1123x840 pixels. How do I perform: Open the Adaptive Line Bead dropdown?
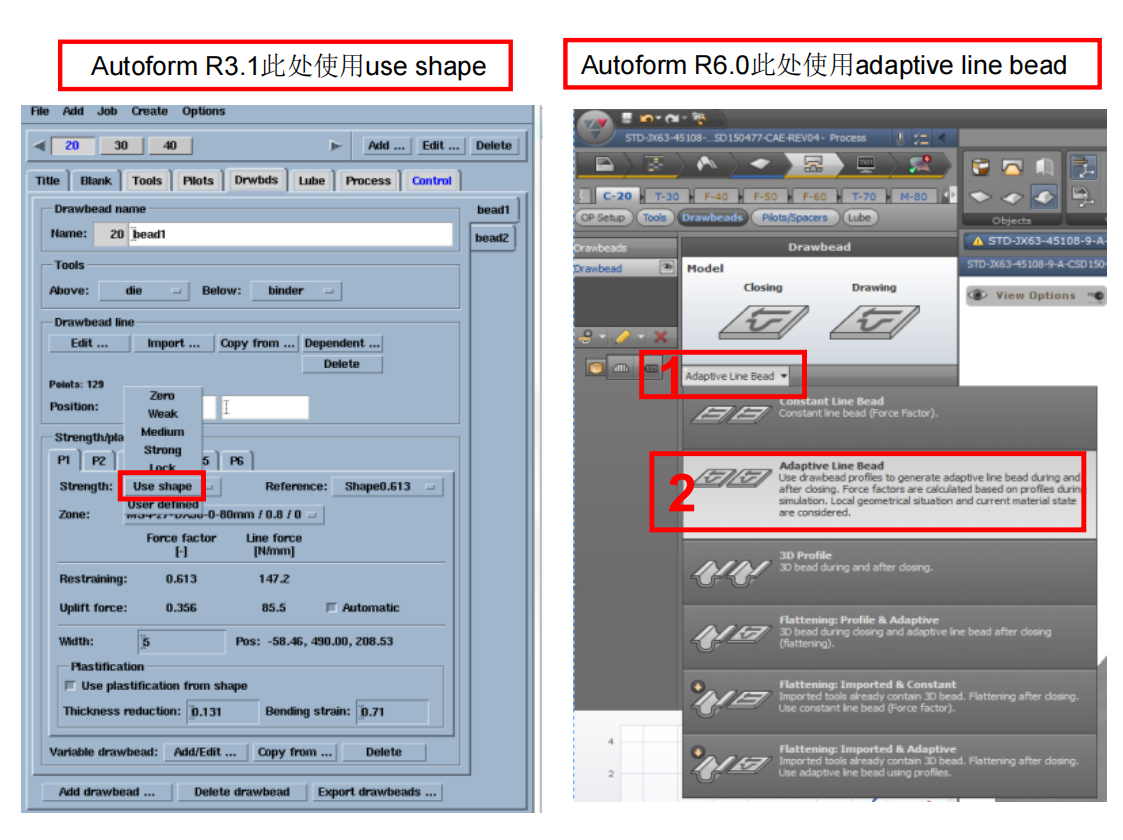(735, 376)
